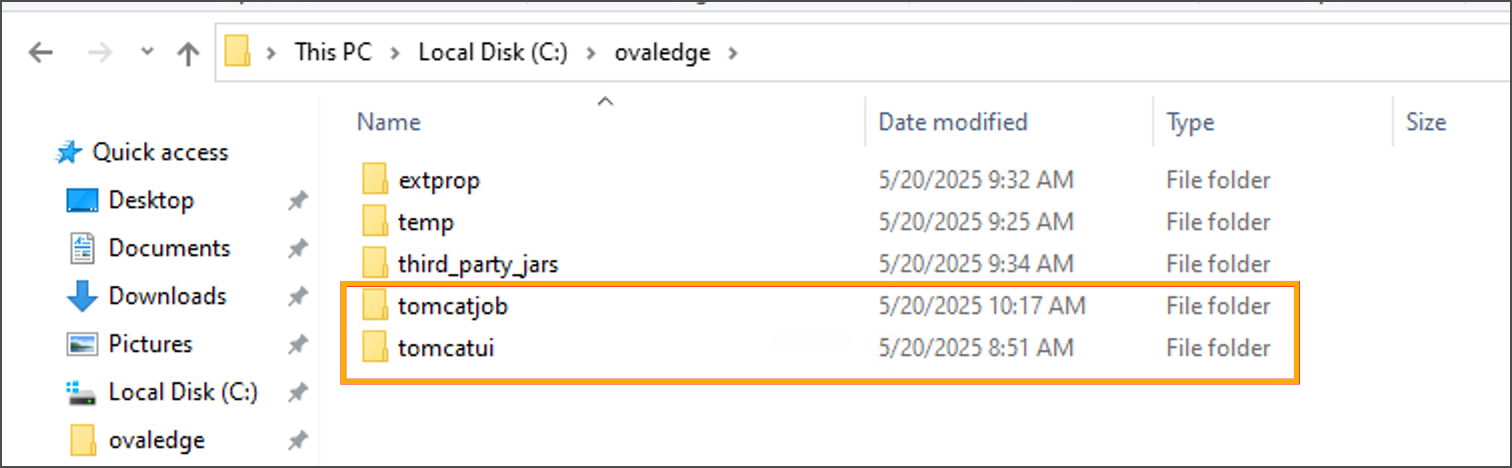Sort by Name column header
The height and width of the screenshot is (468, 1512).
pos(389,122)
